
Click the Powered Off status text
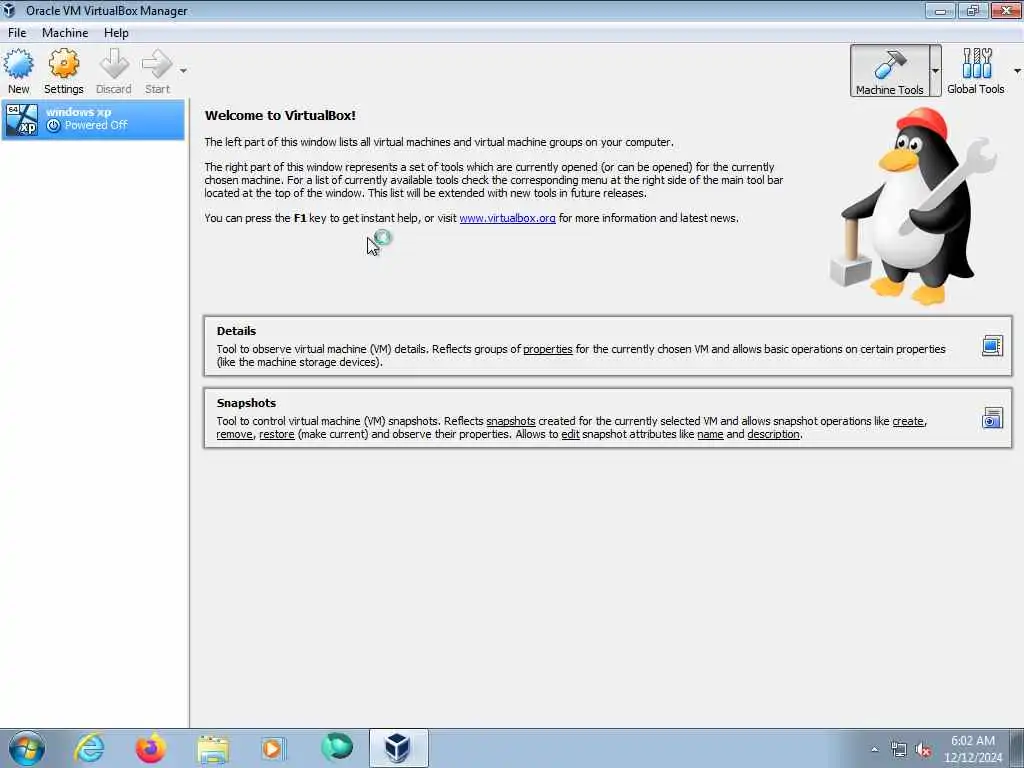96,125
